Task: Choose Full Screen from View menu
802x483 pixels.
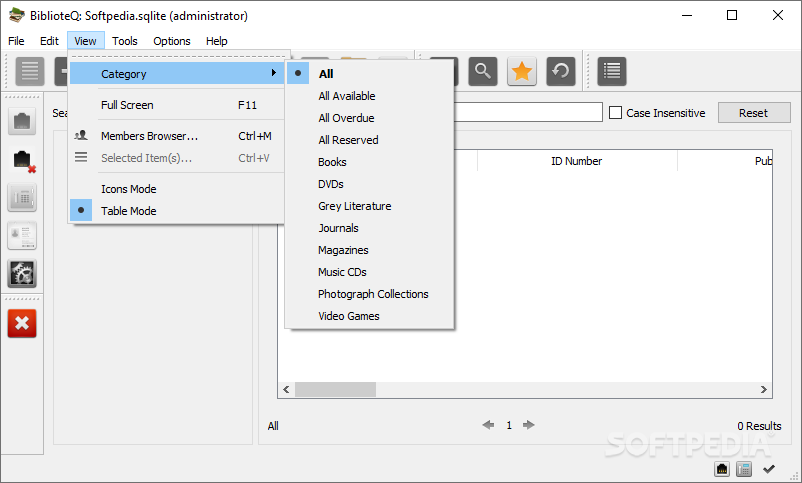Action: [x=177, y=105]
